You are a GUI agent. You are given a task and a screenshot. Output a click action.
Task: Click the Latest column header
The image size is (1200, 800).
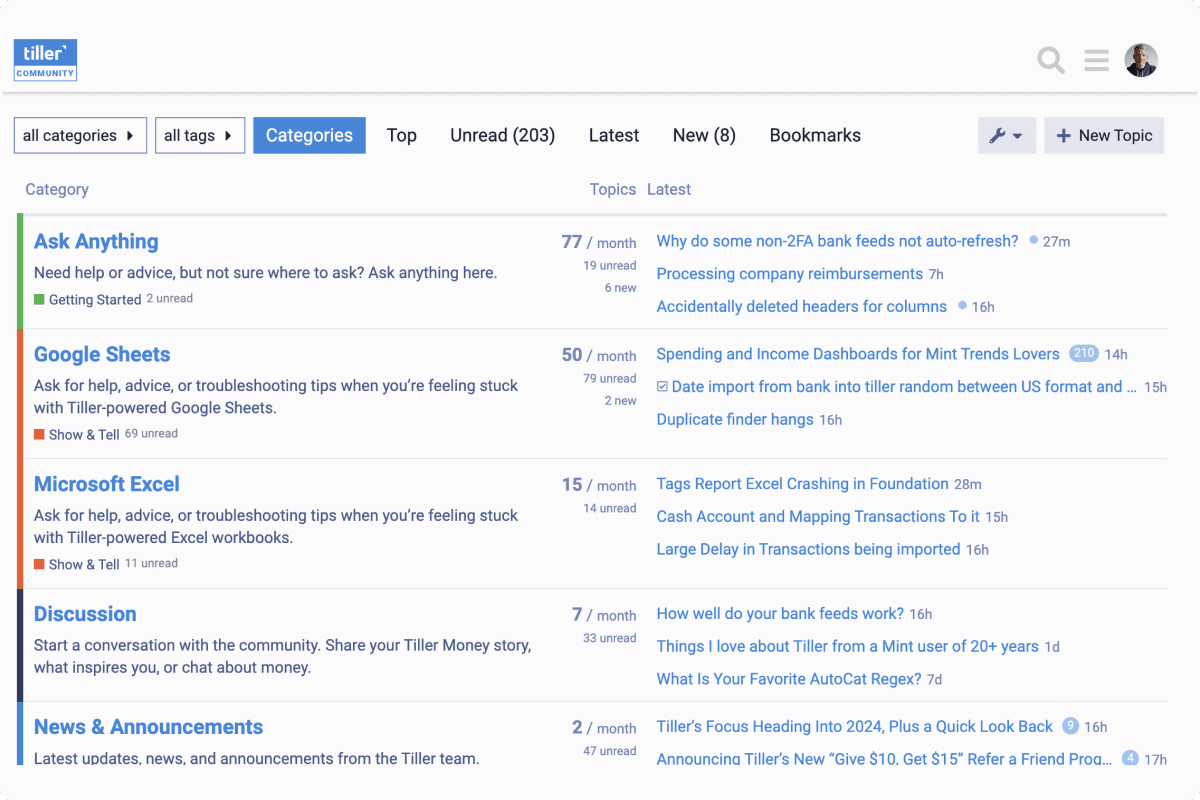[669, 189]
